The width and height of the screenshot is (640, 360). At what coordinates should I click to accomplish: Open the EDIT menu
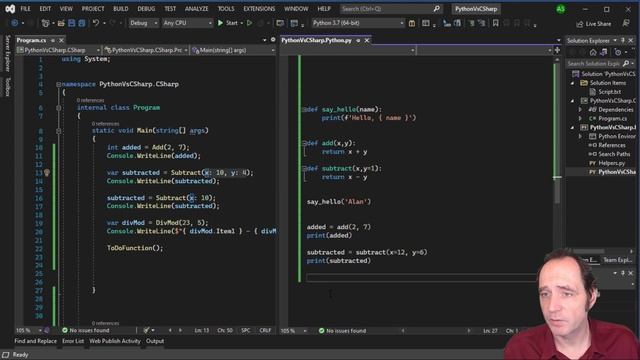(45, 9)
